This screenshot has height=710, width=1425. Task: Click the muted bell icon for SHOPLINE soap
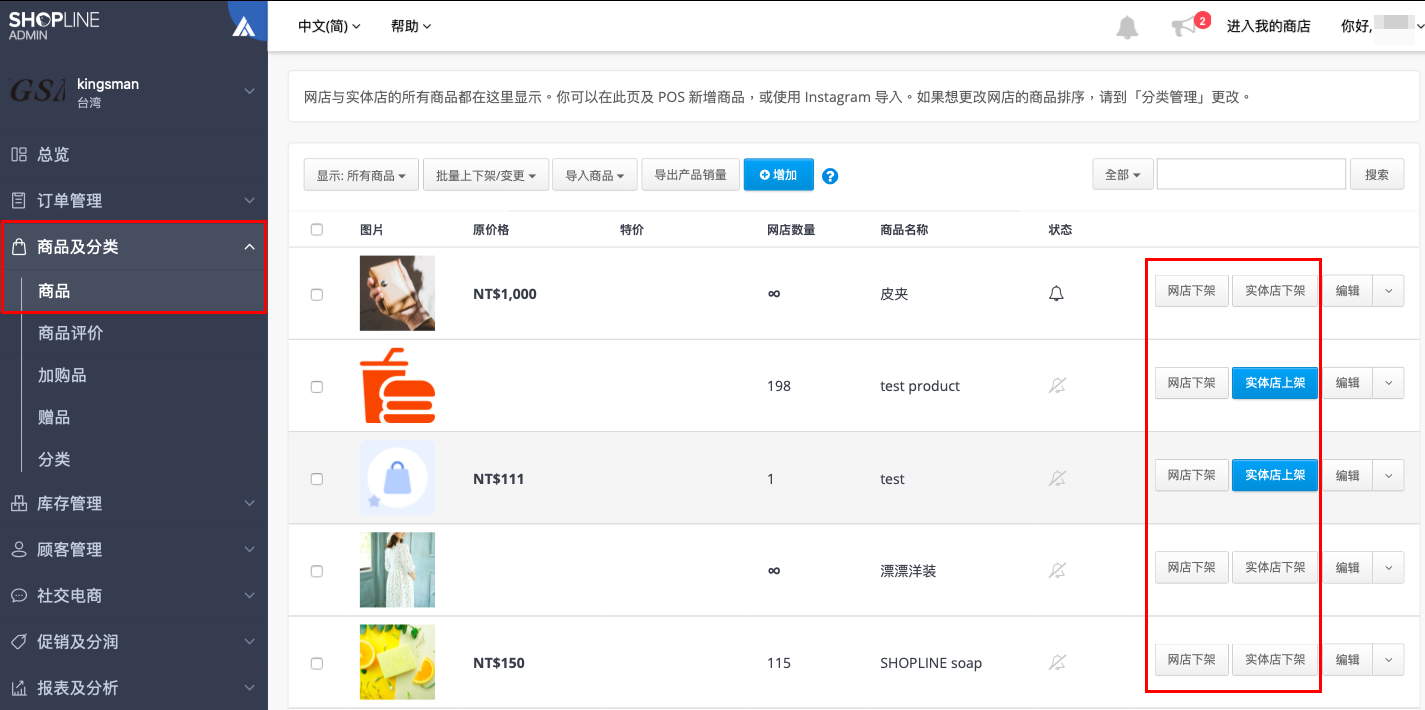(x=1057, y=663)
